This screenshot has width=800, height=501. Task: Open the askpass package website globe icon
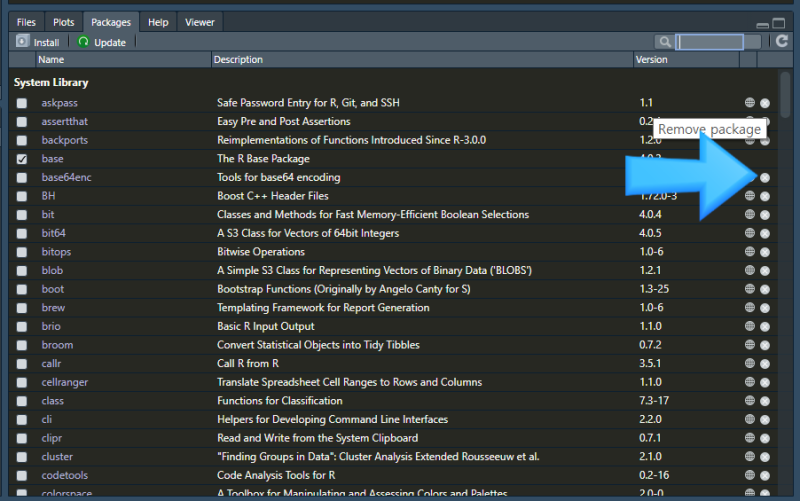749,103
